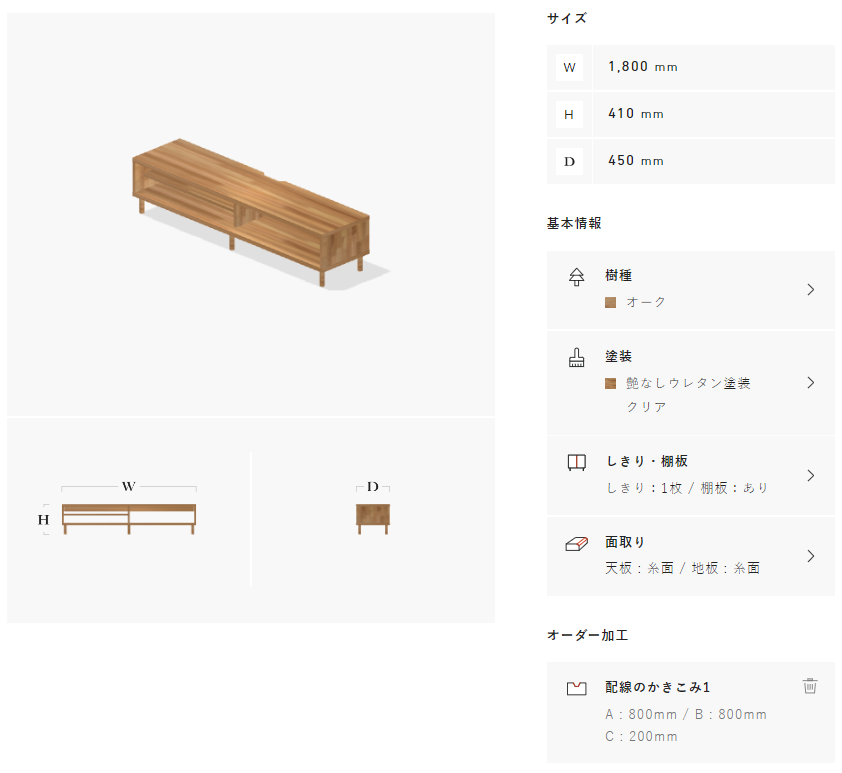Click the tree icon beside 樹種
Screen dimensions: 842x773
point(576,276)
